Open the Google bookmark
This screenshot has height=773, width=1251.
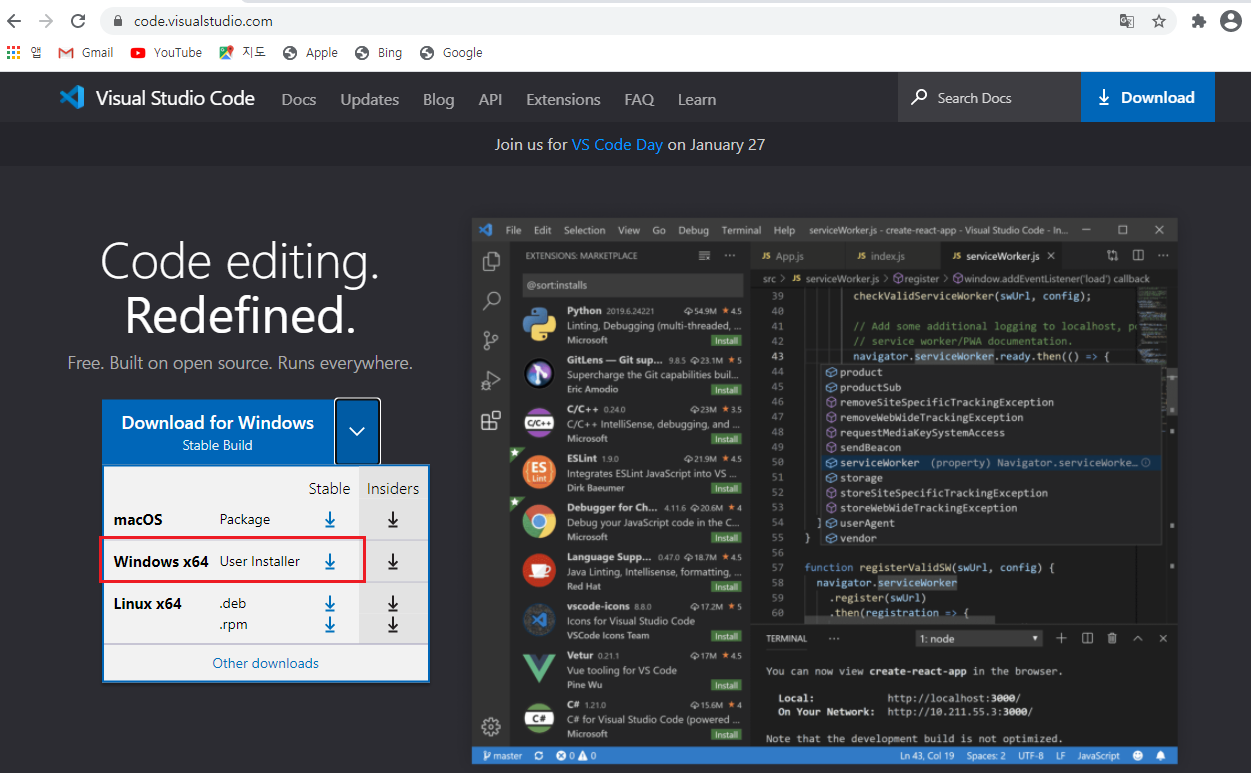click(451, 53)
